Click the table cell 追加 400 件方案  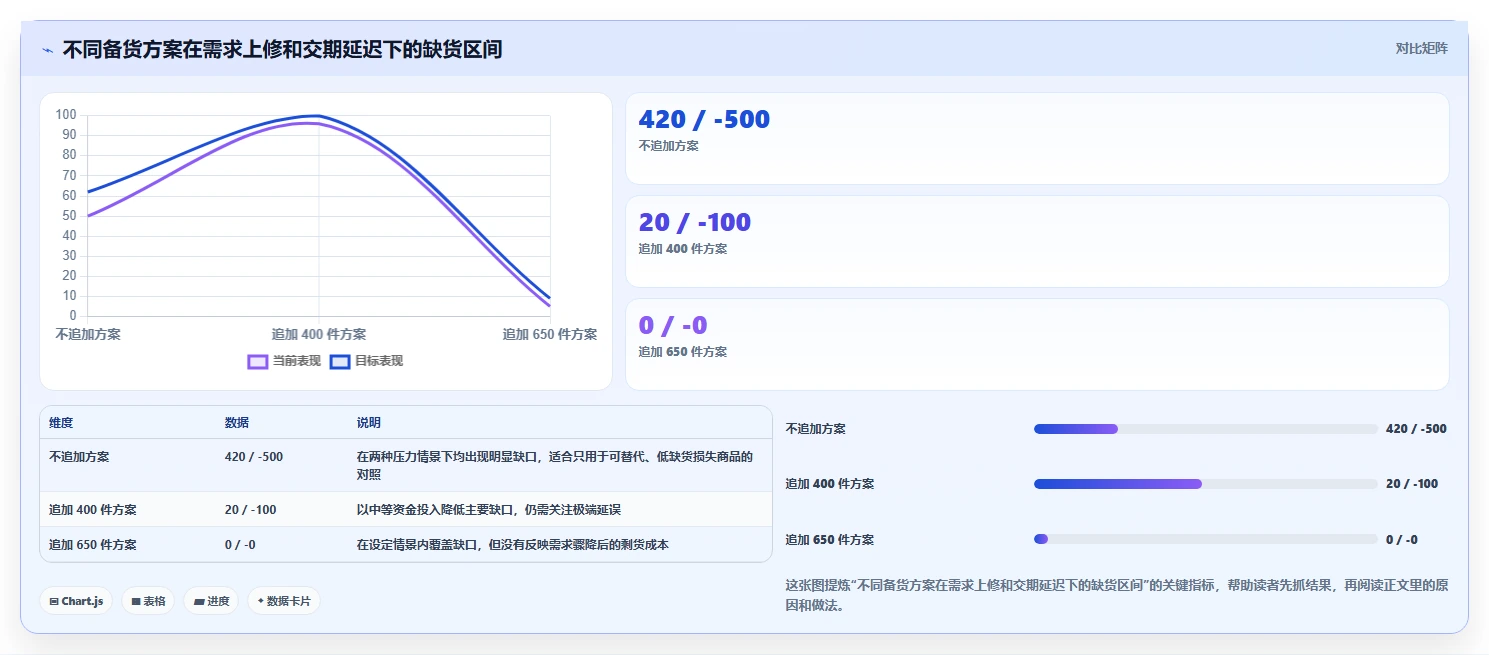click(x=93, y=509)
